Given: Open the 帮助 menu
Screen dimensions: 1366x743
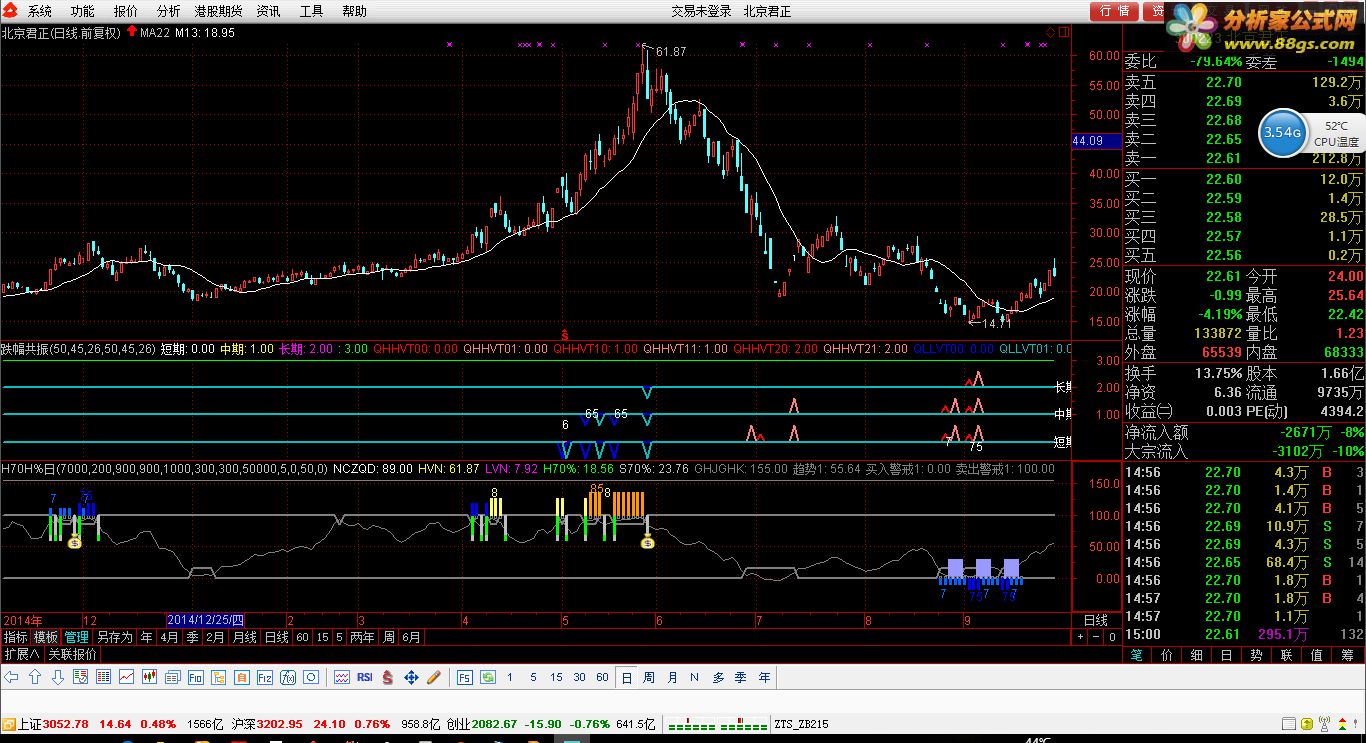Looking at the screenshot, I should pyautogui.click(x=355, y=11).
